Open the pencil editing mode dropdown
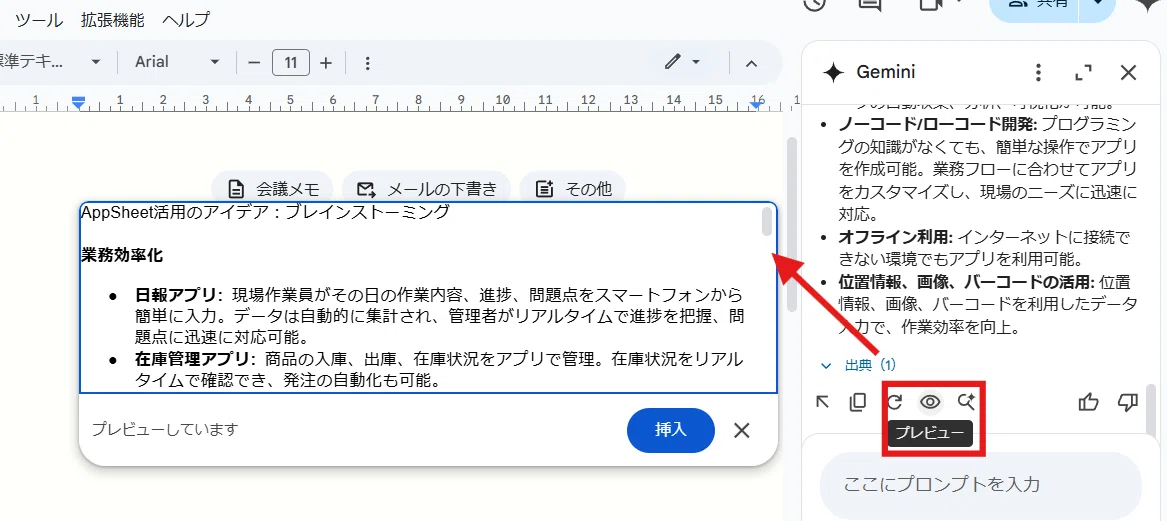Screen dimensions: 1167x521 click(682, 62)
